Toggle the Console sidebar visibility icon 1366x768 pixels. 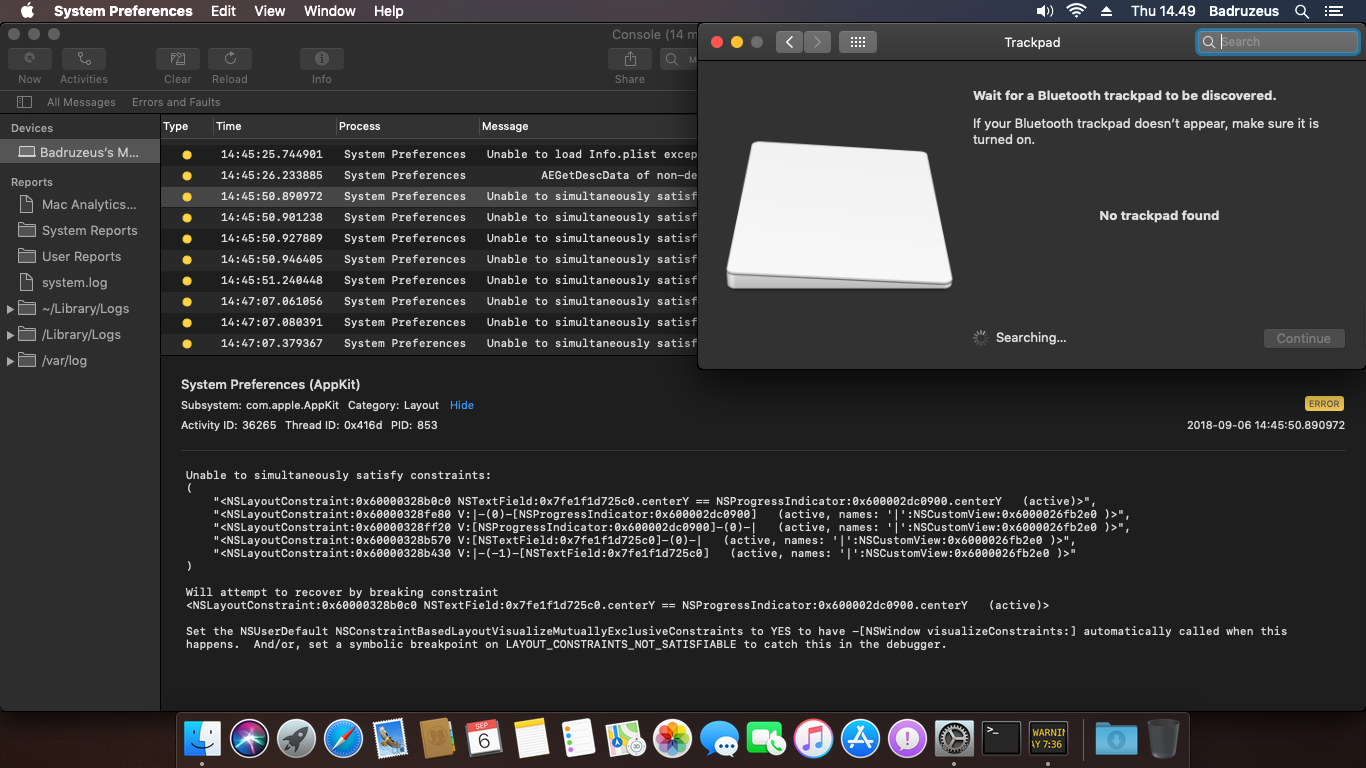25,102
